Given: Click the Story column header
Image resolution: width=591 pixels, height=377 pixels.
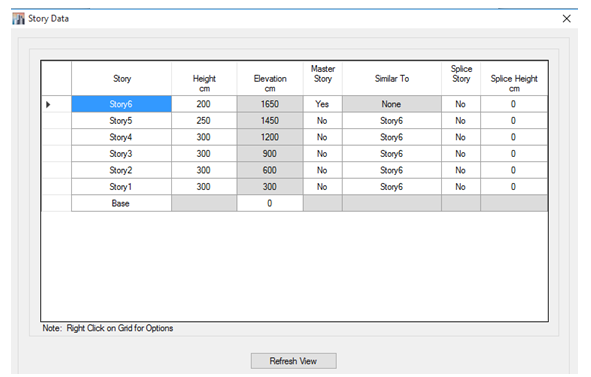Looking at the screenshot, I should coord(121,78).
